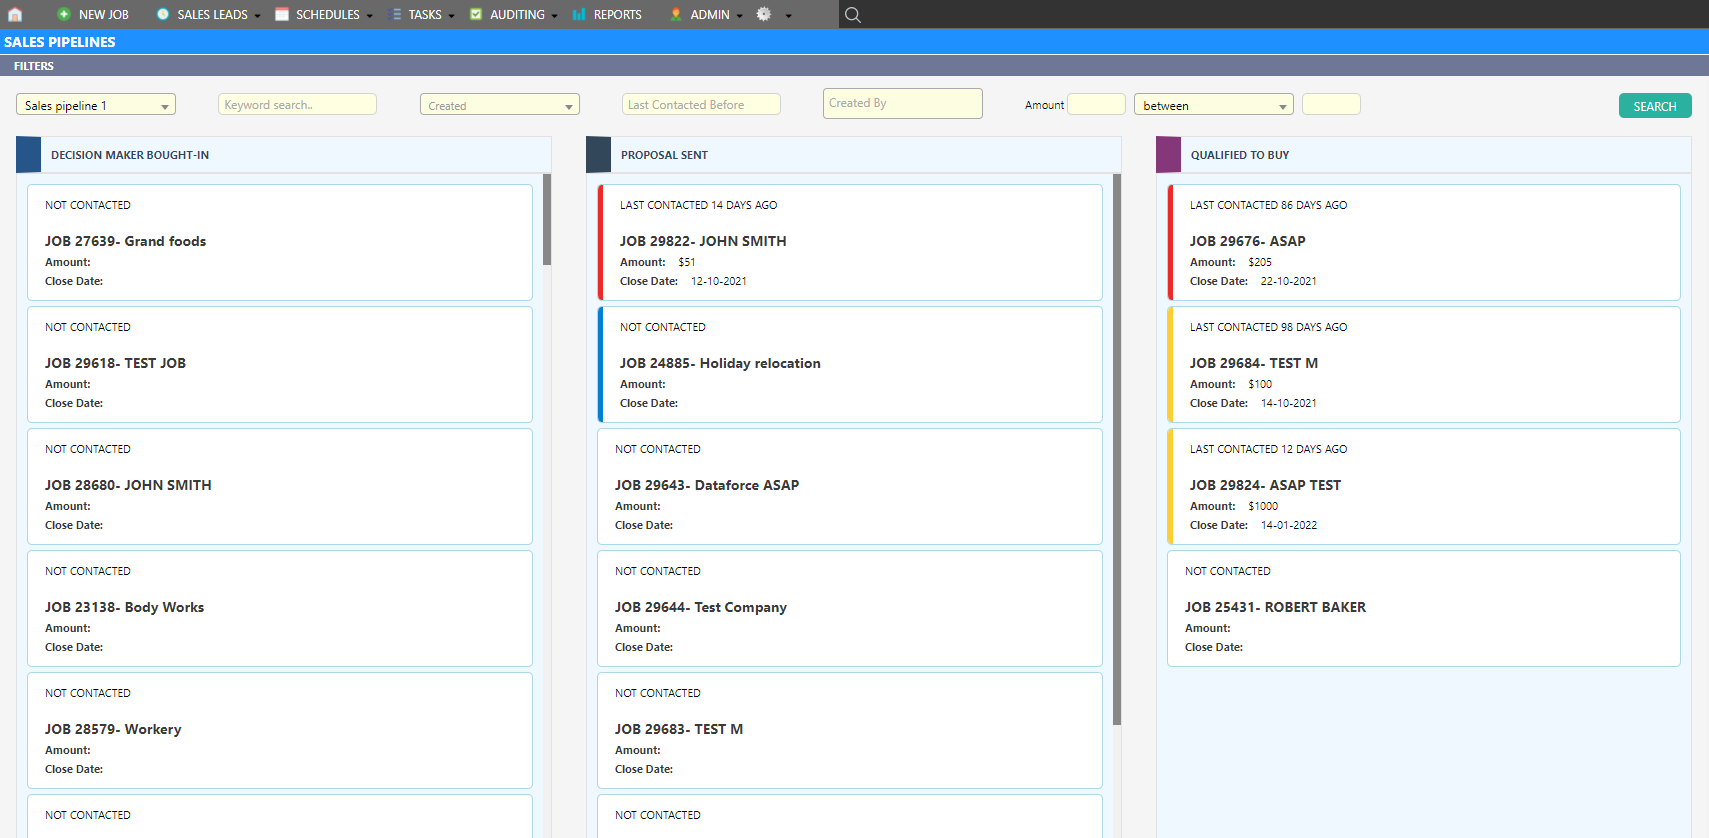Screen dimensions: 1709x838
Task: Click the purple Qualified To Buy swatch
Action: 1168,155
